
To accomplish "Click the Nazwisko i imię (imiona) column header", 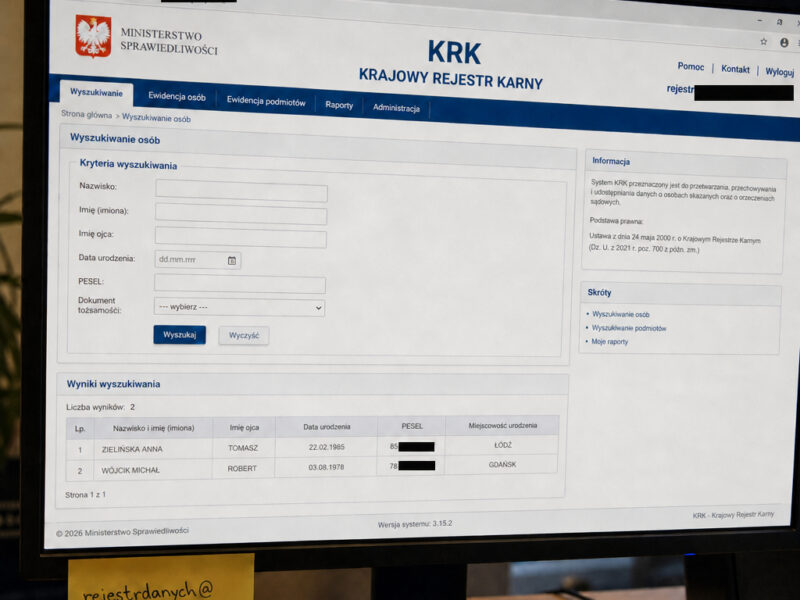I will point(154,428).
